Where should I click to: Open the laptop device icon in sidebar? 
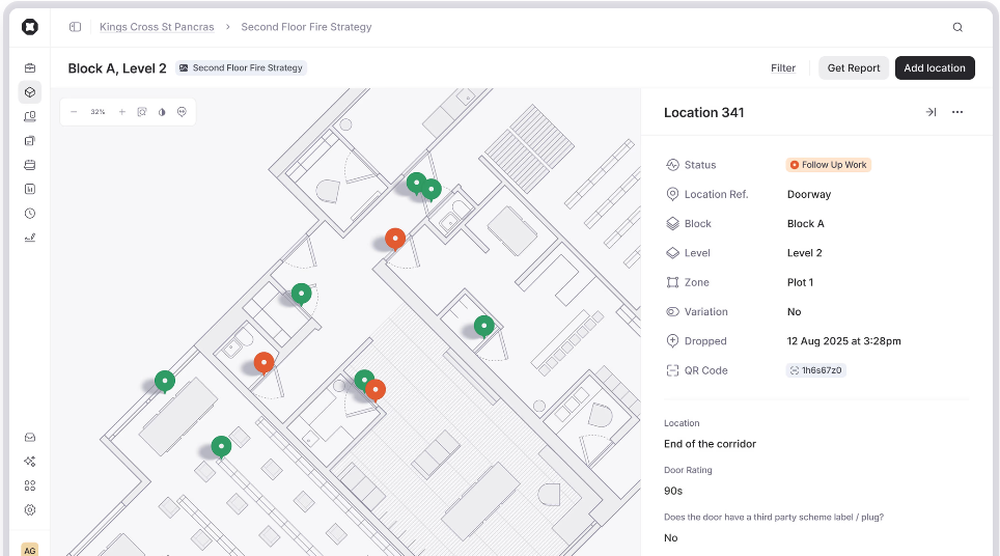pos(30,117)
